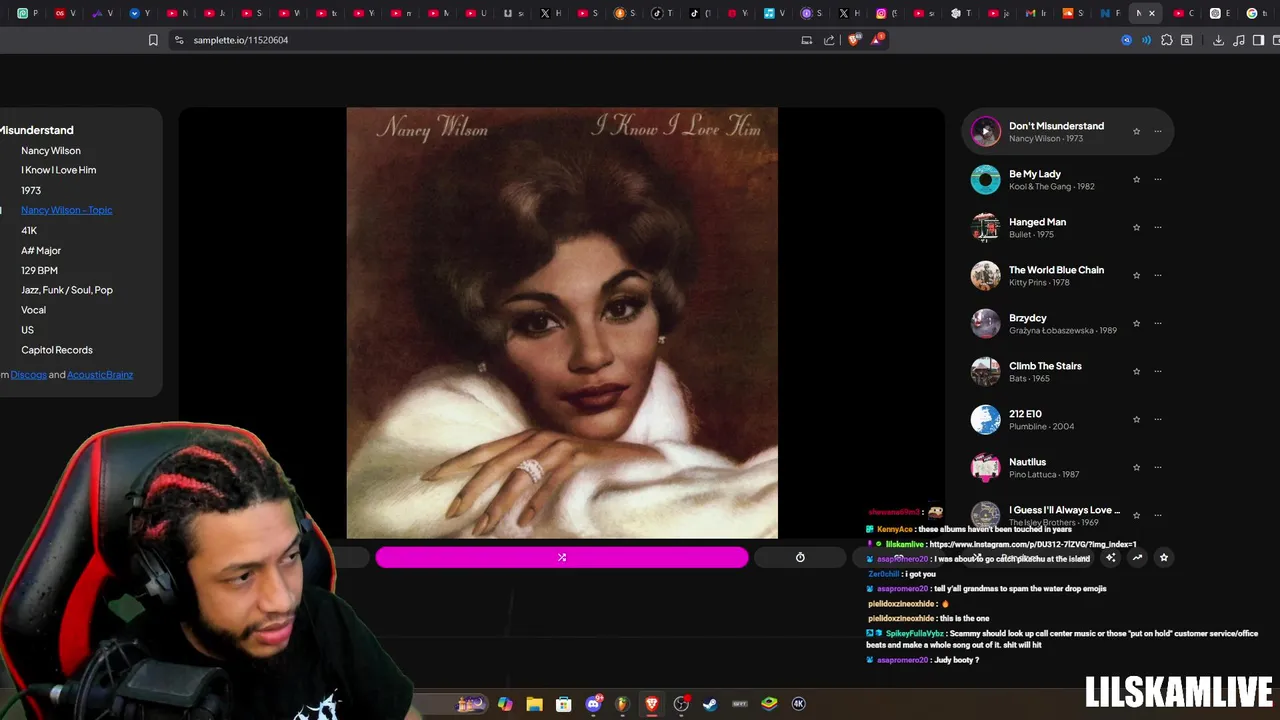Open the Discogs link
This screenshot has height=720, width=1280.
pos(28,375)
